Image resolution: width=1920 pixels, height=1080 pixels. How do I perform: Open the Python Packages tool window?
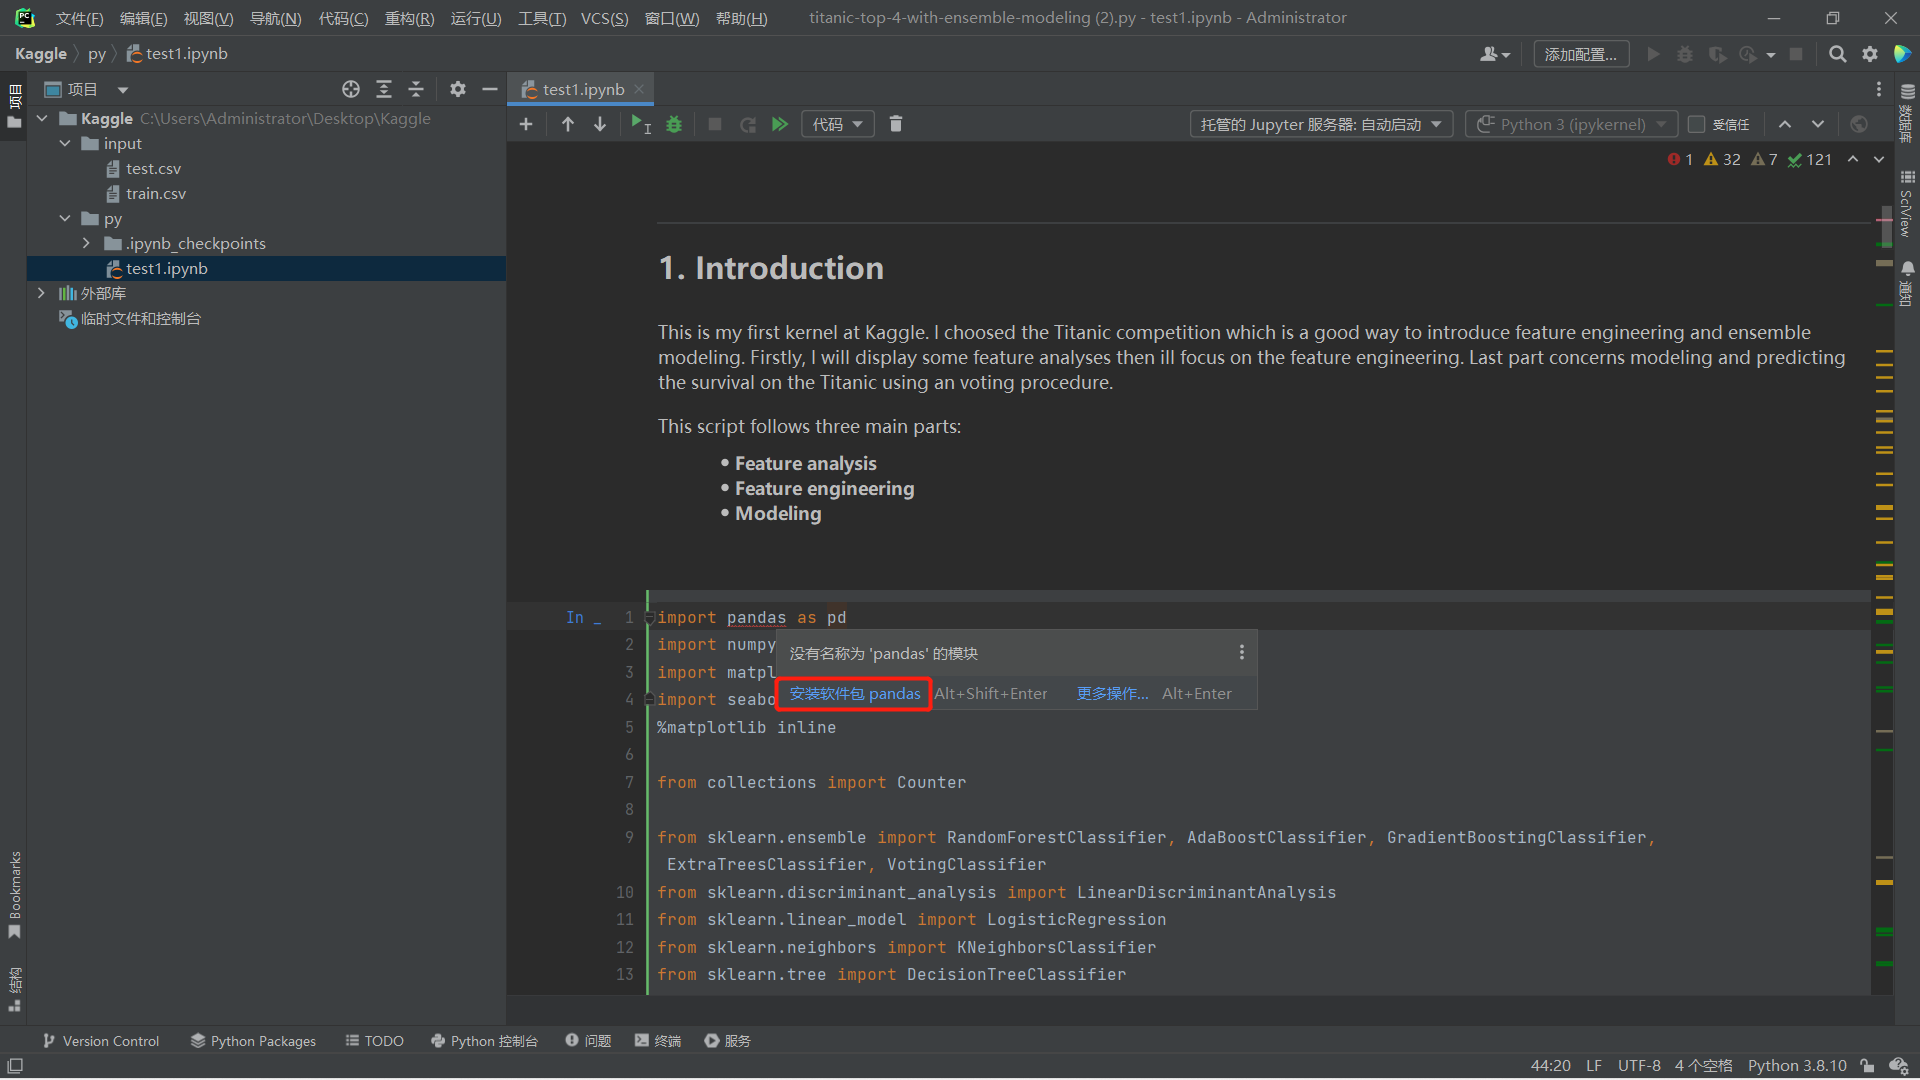pos(253,1041)
